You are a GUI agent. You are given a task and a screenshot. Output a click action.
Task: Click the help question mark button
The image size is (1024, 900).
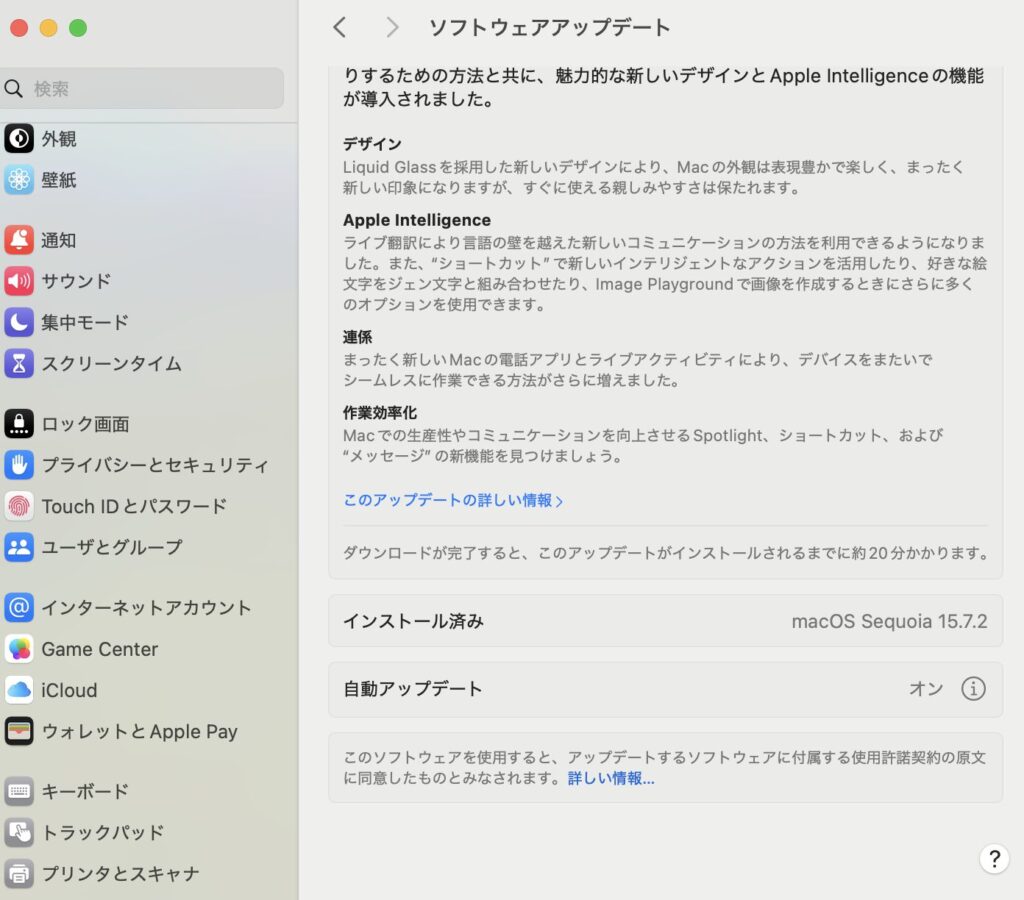pyautogui.click(x=993, y=859)
